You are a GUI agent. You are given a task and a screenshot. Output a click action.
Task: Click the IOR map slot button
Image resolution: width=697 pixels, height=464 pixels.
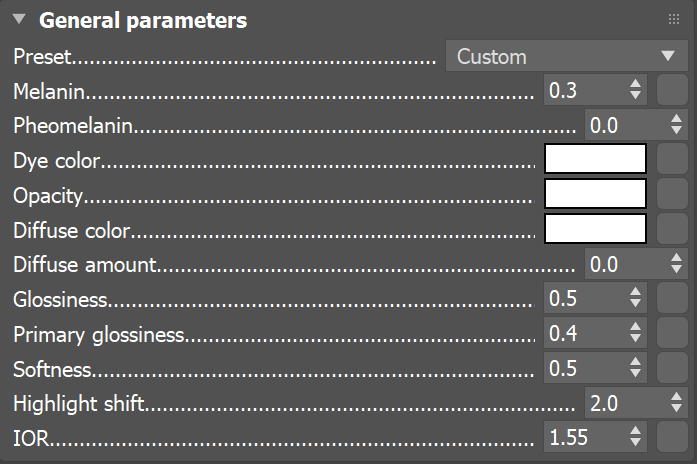pyautogui.click(x=673, y=437)
